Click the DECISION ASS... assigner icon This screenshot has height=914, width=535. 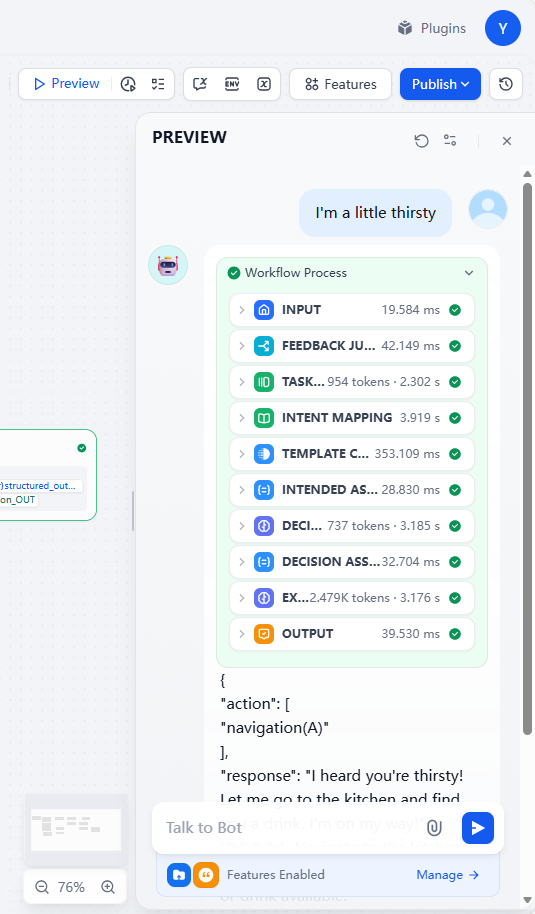[x=264, y=562]
